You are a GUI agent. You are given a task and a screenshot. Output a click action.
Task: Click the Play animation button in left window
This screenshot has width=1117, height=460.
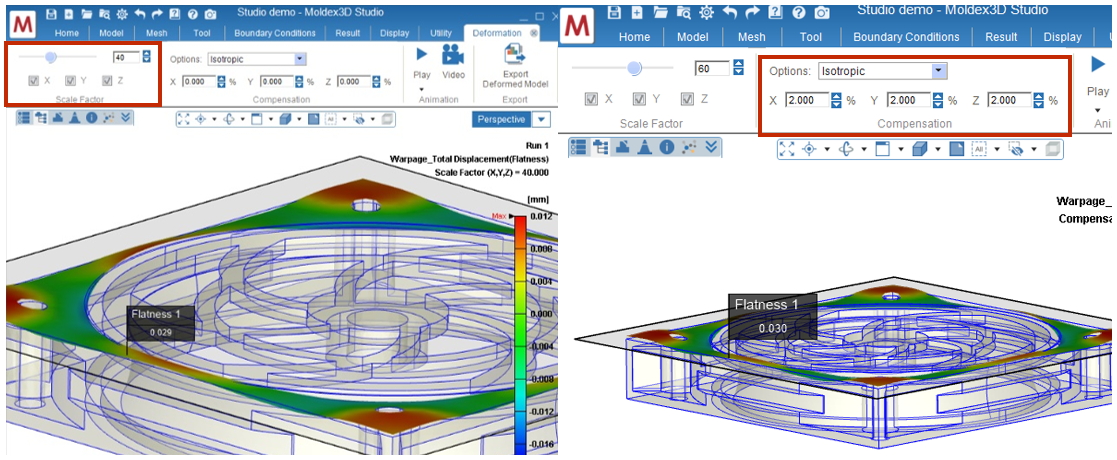(422, 54)
